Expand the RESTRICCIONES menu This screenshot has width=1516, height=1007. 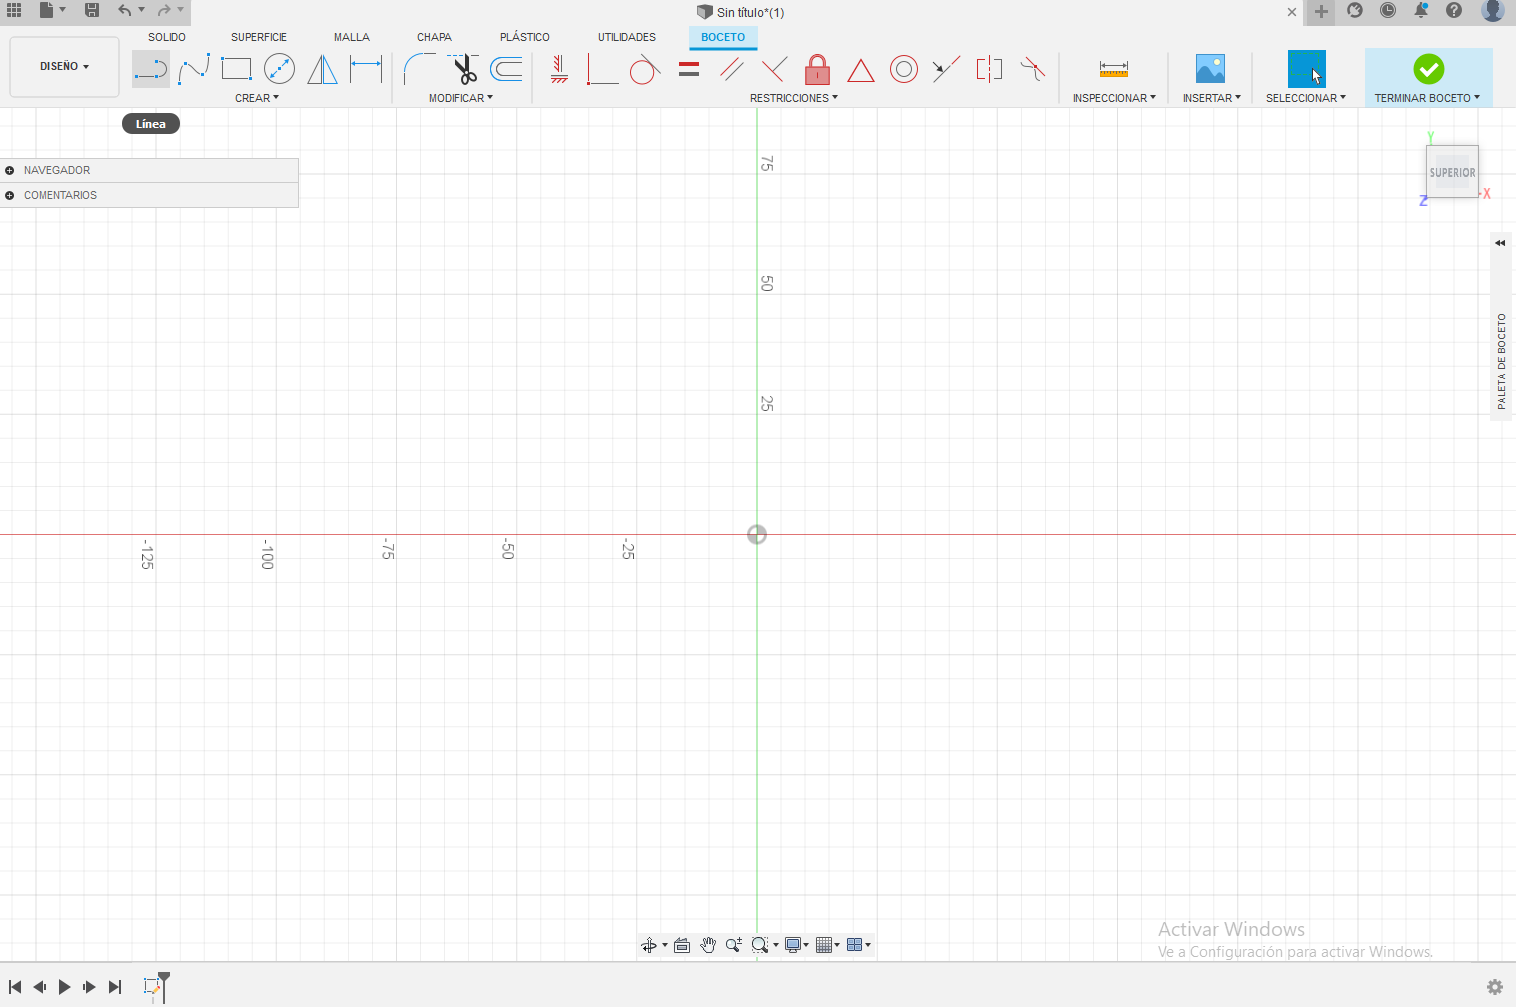(x=794, y=98)
